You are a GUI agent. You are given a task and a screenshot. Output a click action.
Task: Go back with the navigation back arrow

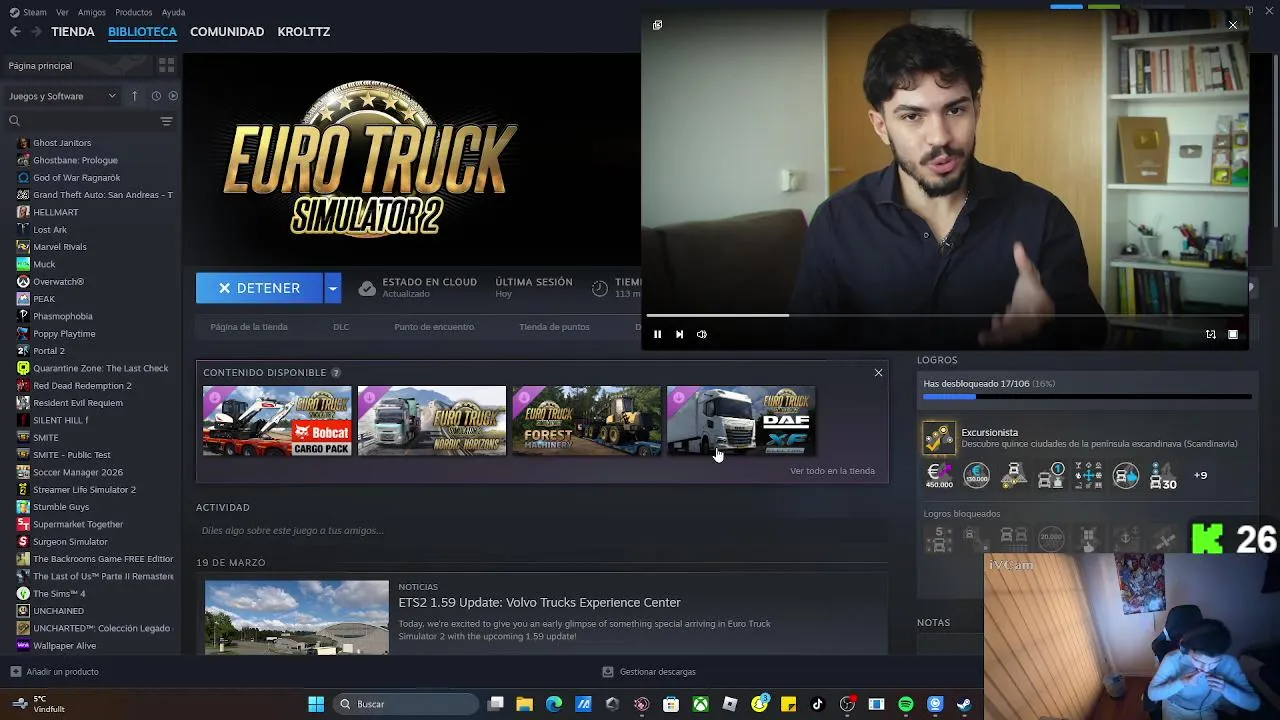click(15, 32)
